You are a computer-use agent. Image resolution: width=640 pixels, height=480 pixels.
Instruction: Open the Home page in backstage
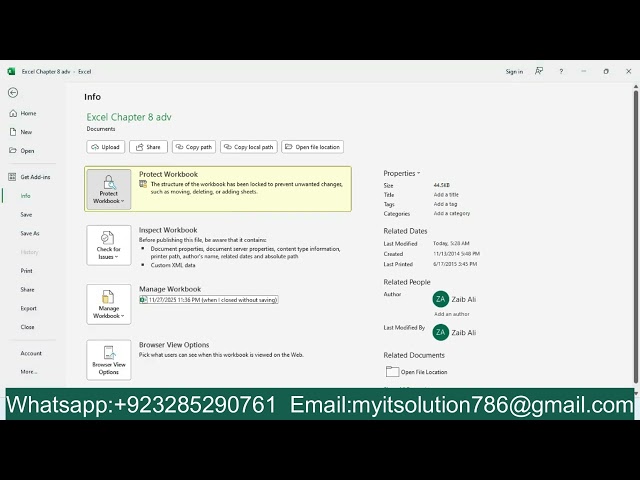click(28, 113)
